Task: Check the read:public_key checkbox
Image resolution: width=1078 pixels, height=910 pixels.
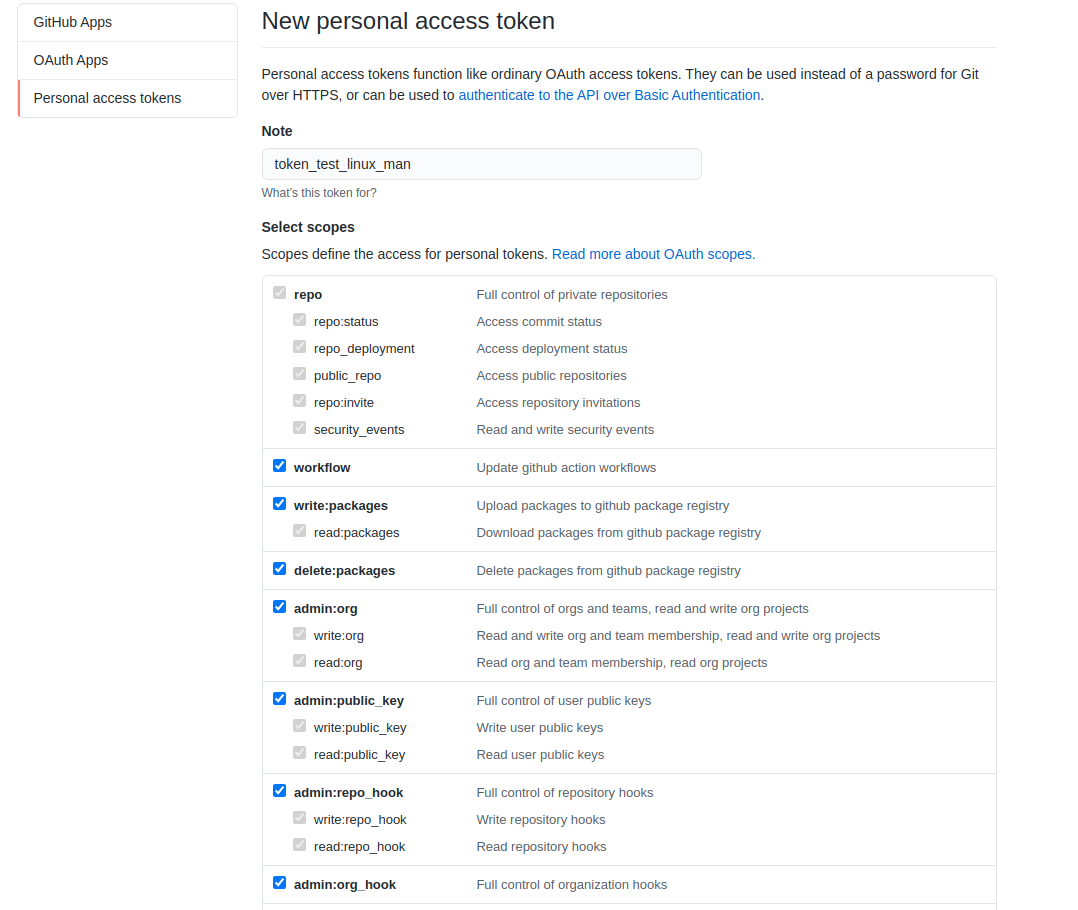Action: (x=299, y=752)
